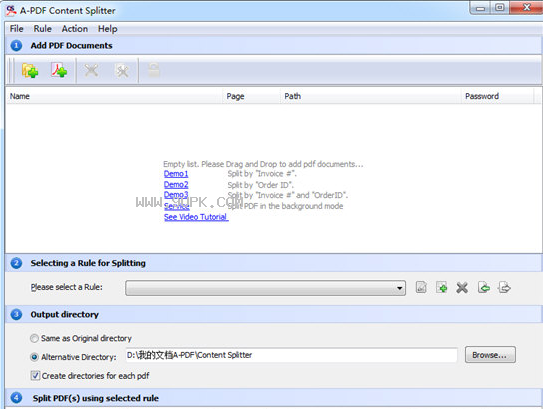
Task: Open the Please select a Rule dropdown
Action: [265, 288]
